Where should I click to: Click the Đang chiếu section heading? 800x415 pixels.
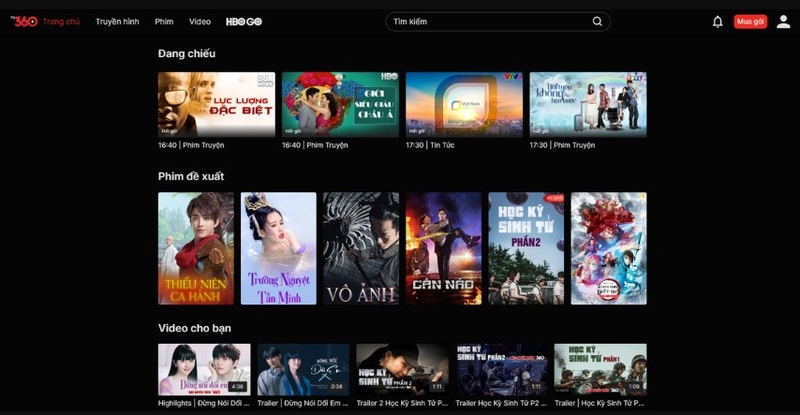pyautogui.click(x=187, y=54)
